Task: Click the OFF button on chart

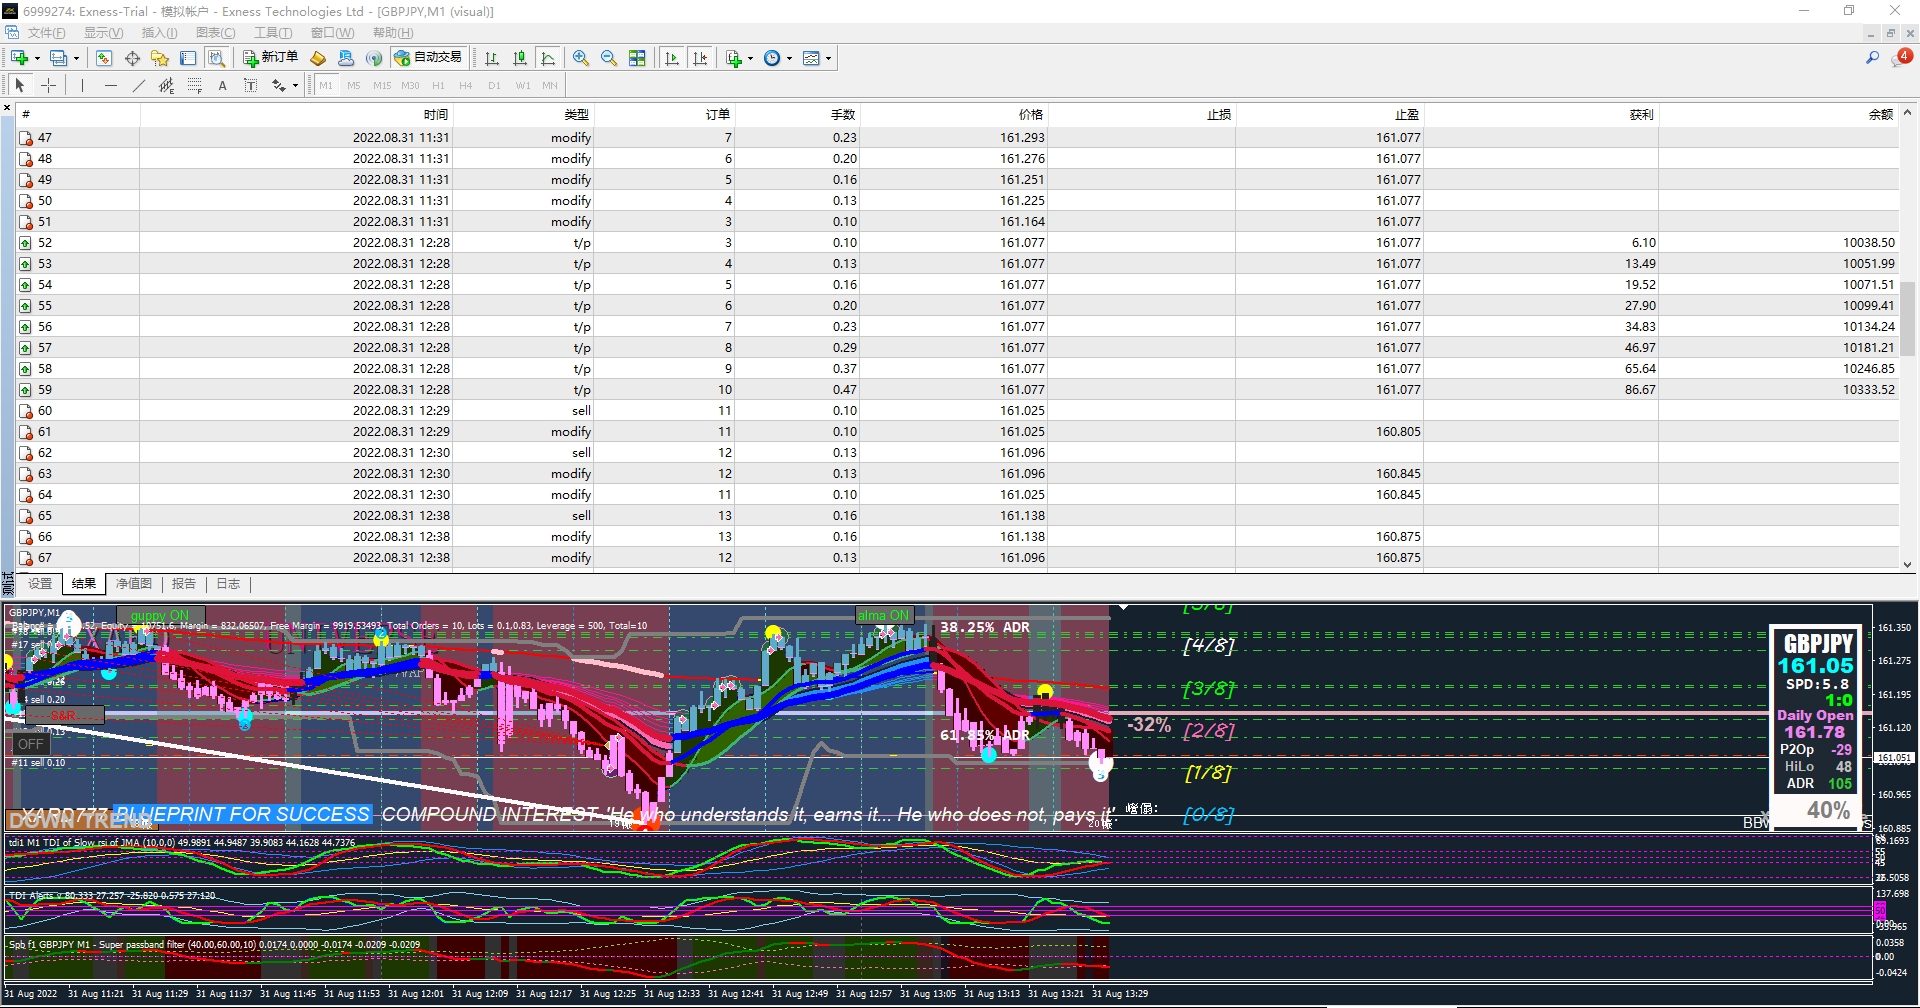Action: pos(31,744)
